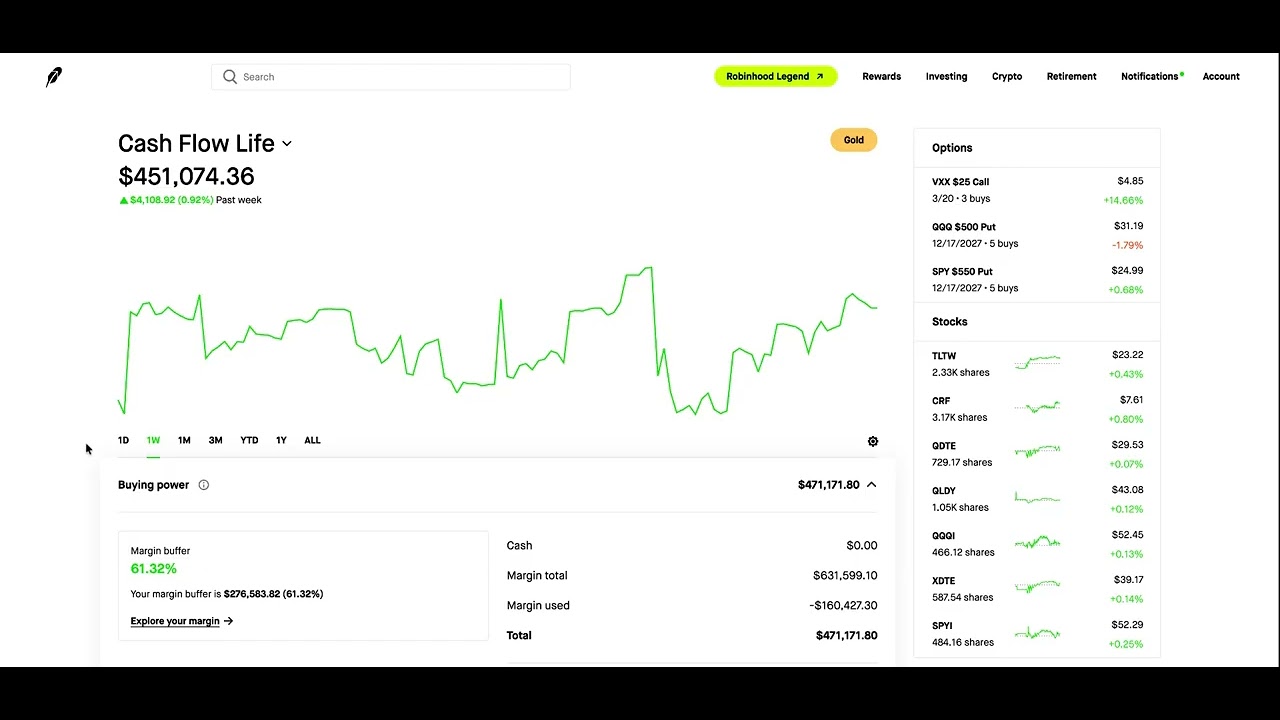Open the QLDY stock row
The width and height of the screenshot is (1280, 720).
(1037, 499)
